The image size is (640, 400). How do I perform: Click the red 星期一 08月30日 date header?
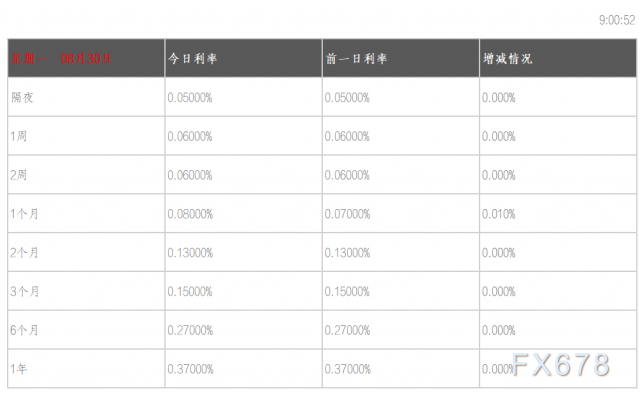tap(61, 59)
